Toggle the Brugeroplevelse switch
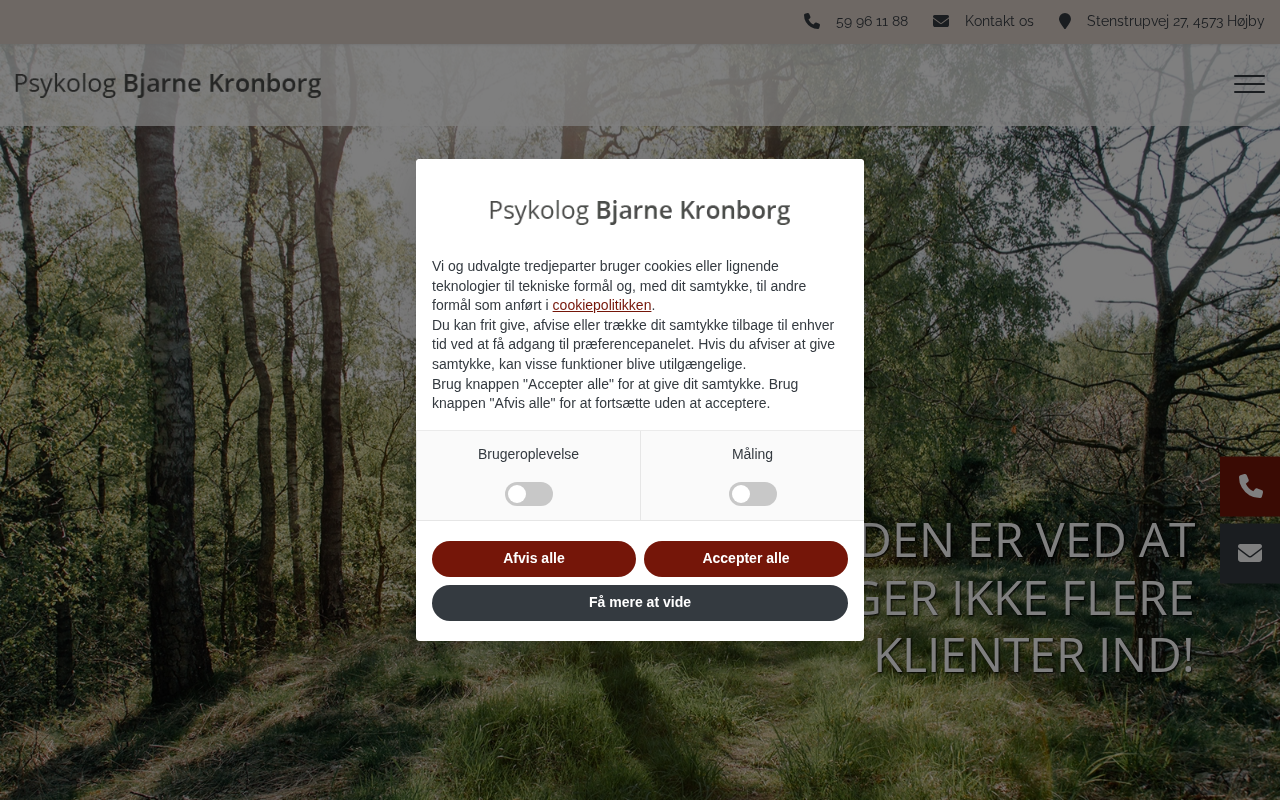This screenshot has height=800, width=1280. [529, 494]
